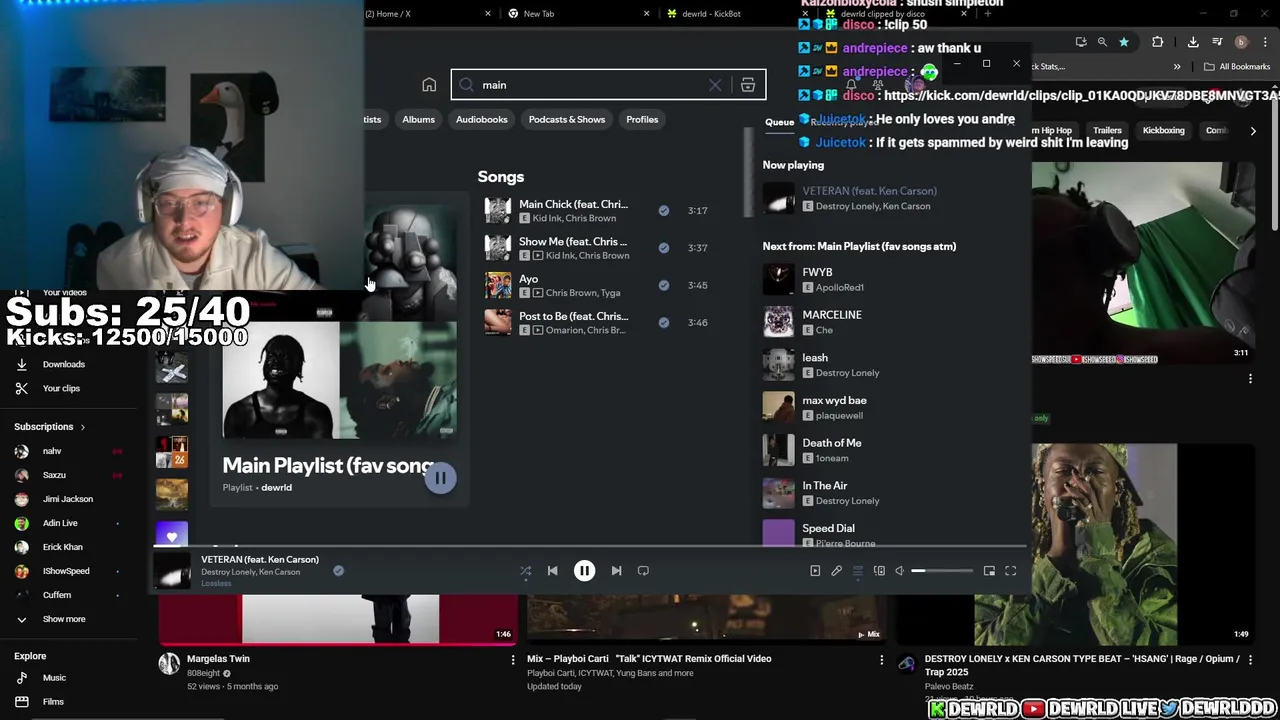This screenshot has width=1280, height=720.
Task: Open the All Bookmarks folder
Action: tap(1237, 67)
